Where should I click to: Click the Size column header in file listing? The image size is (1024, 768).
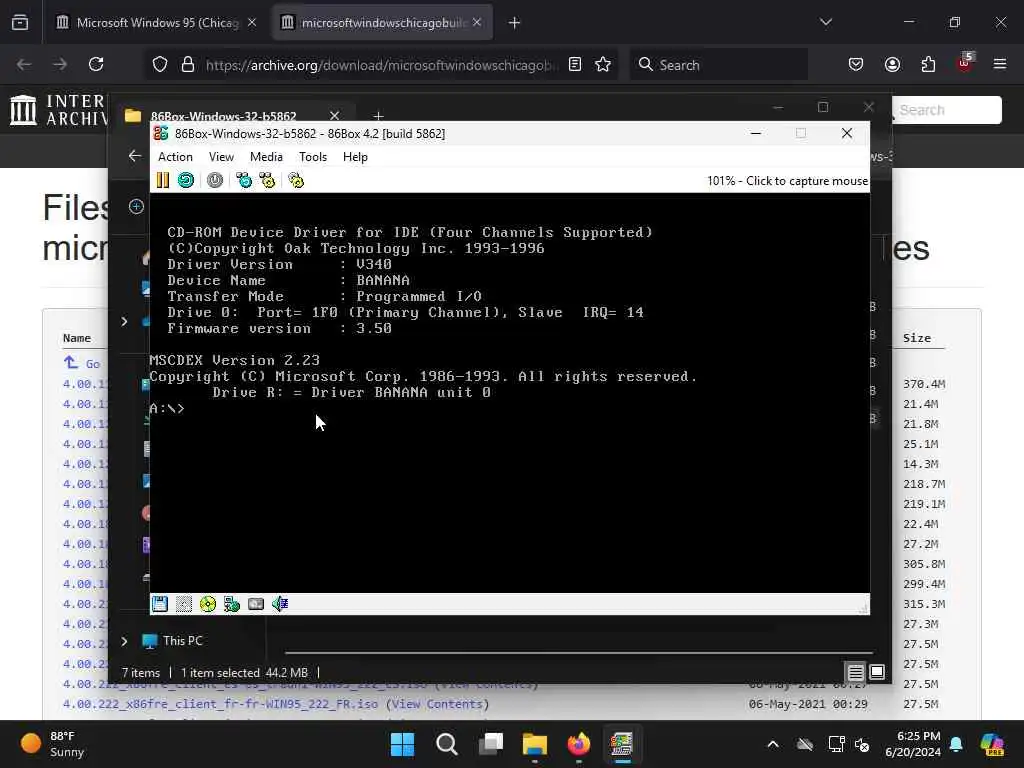[917, 338]
